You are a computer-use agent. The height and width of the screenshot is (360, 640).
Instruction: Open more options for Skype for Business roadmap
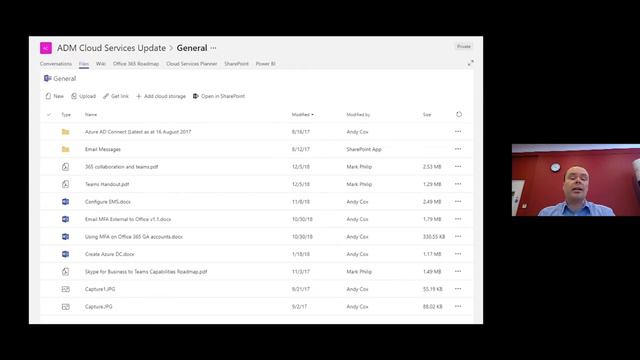pos(458,271)
